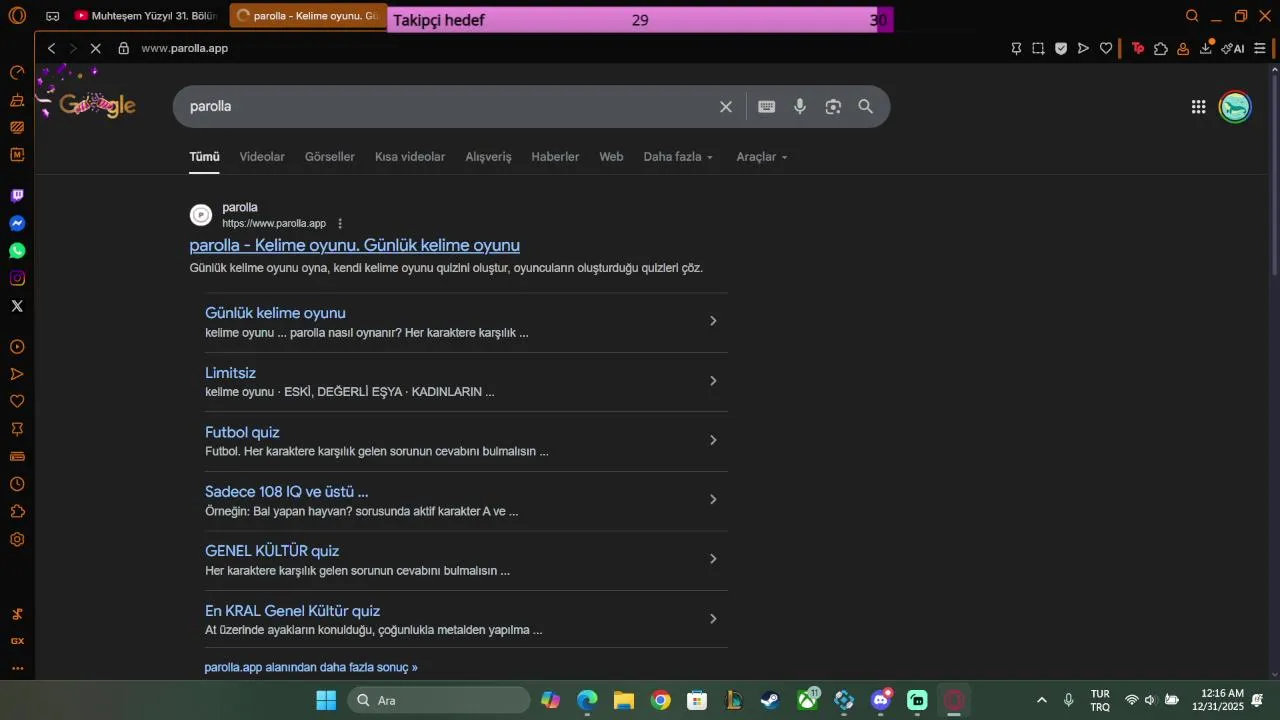This screenshot has height=720, width=1280.
Task: Click the Takipçi hedef progress bar
Action: coord(640,20)
